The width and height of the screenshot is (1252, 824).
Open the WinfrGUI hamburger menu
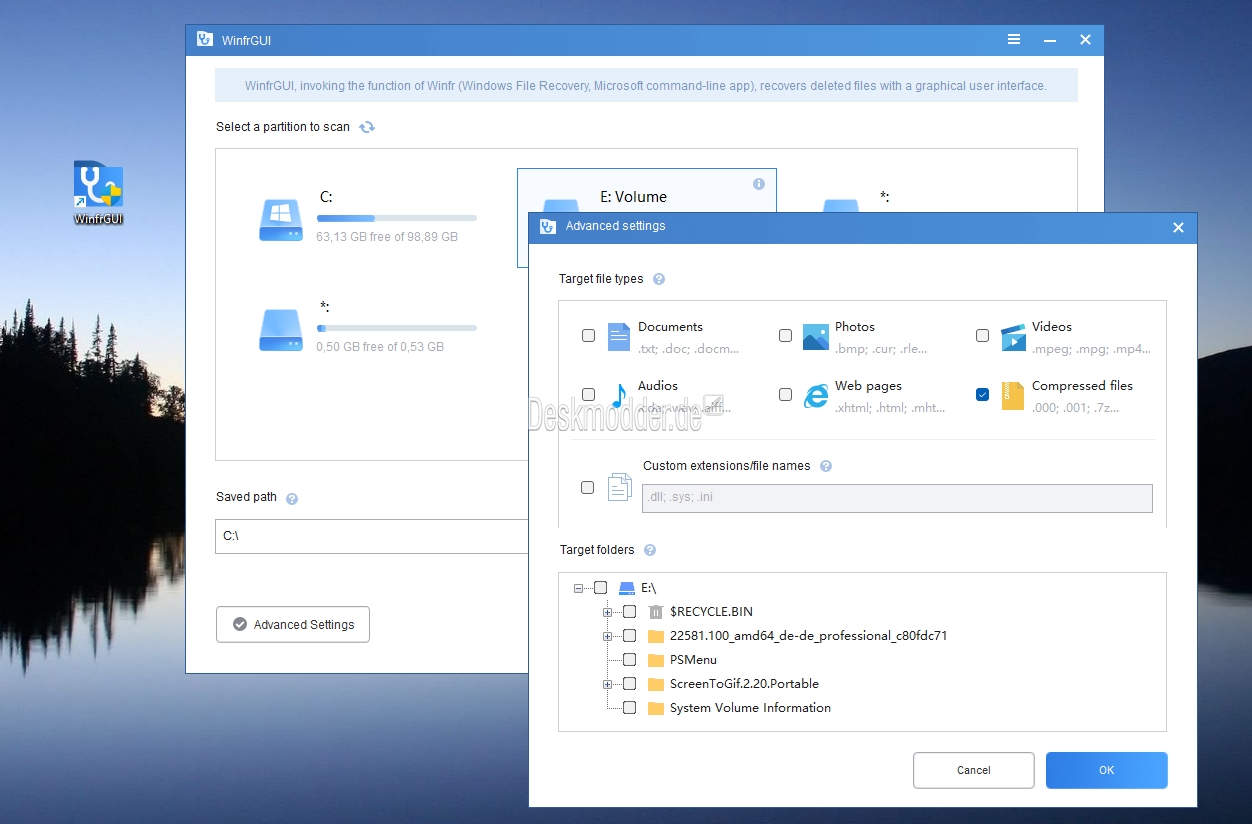(1014, 40)
